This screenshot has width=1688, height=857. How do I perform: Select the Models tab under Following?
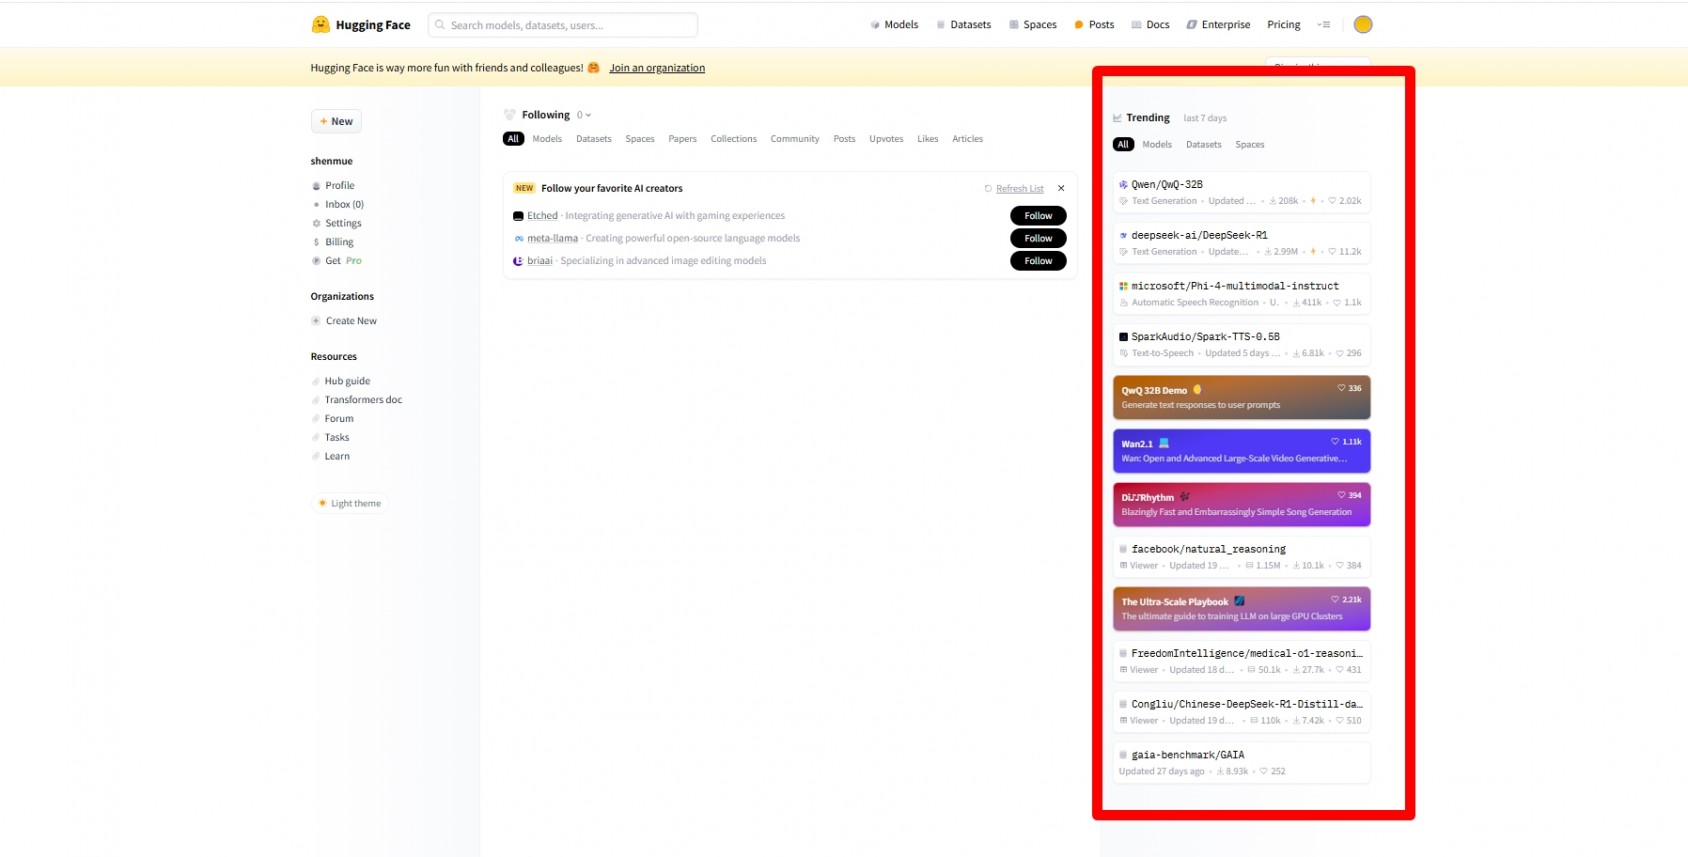(547, 139)
